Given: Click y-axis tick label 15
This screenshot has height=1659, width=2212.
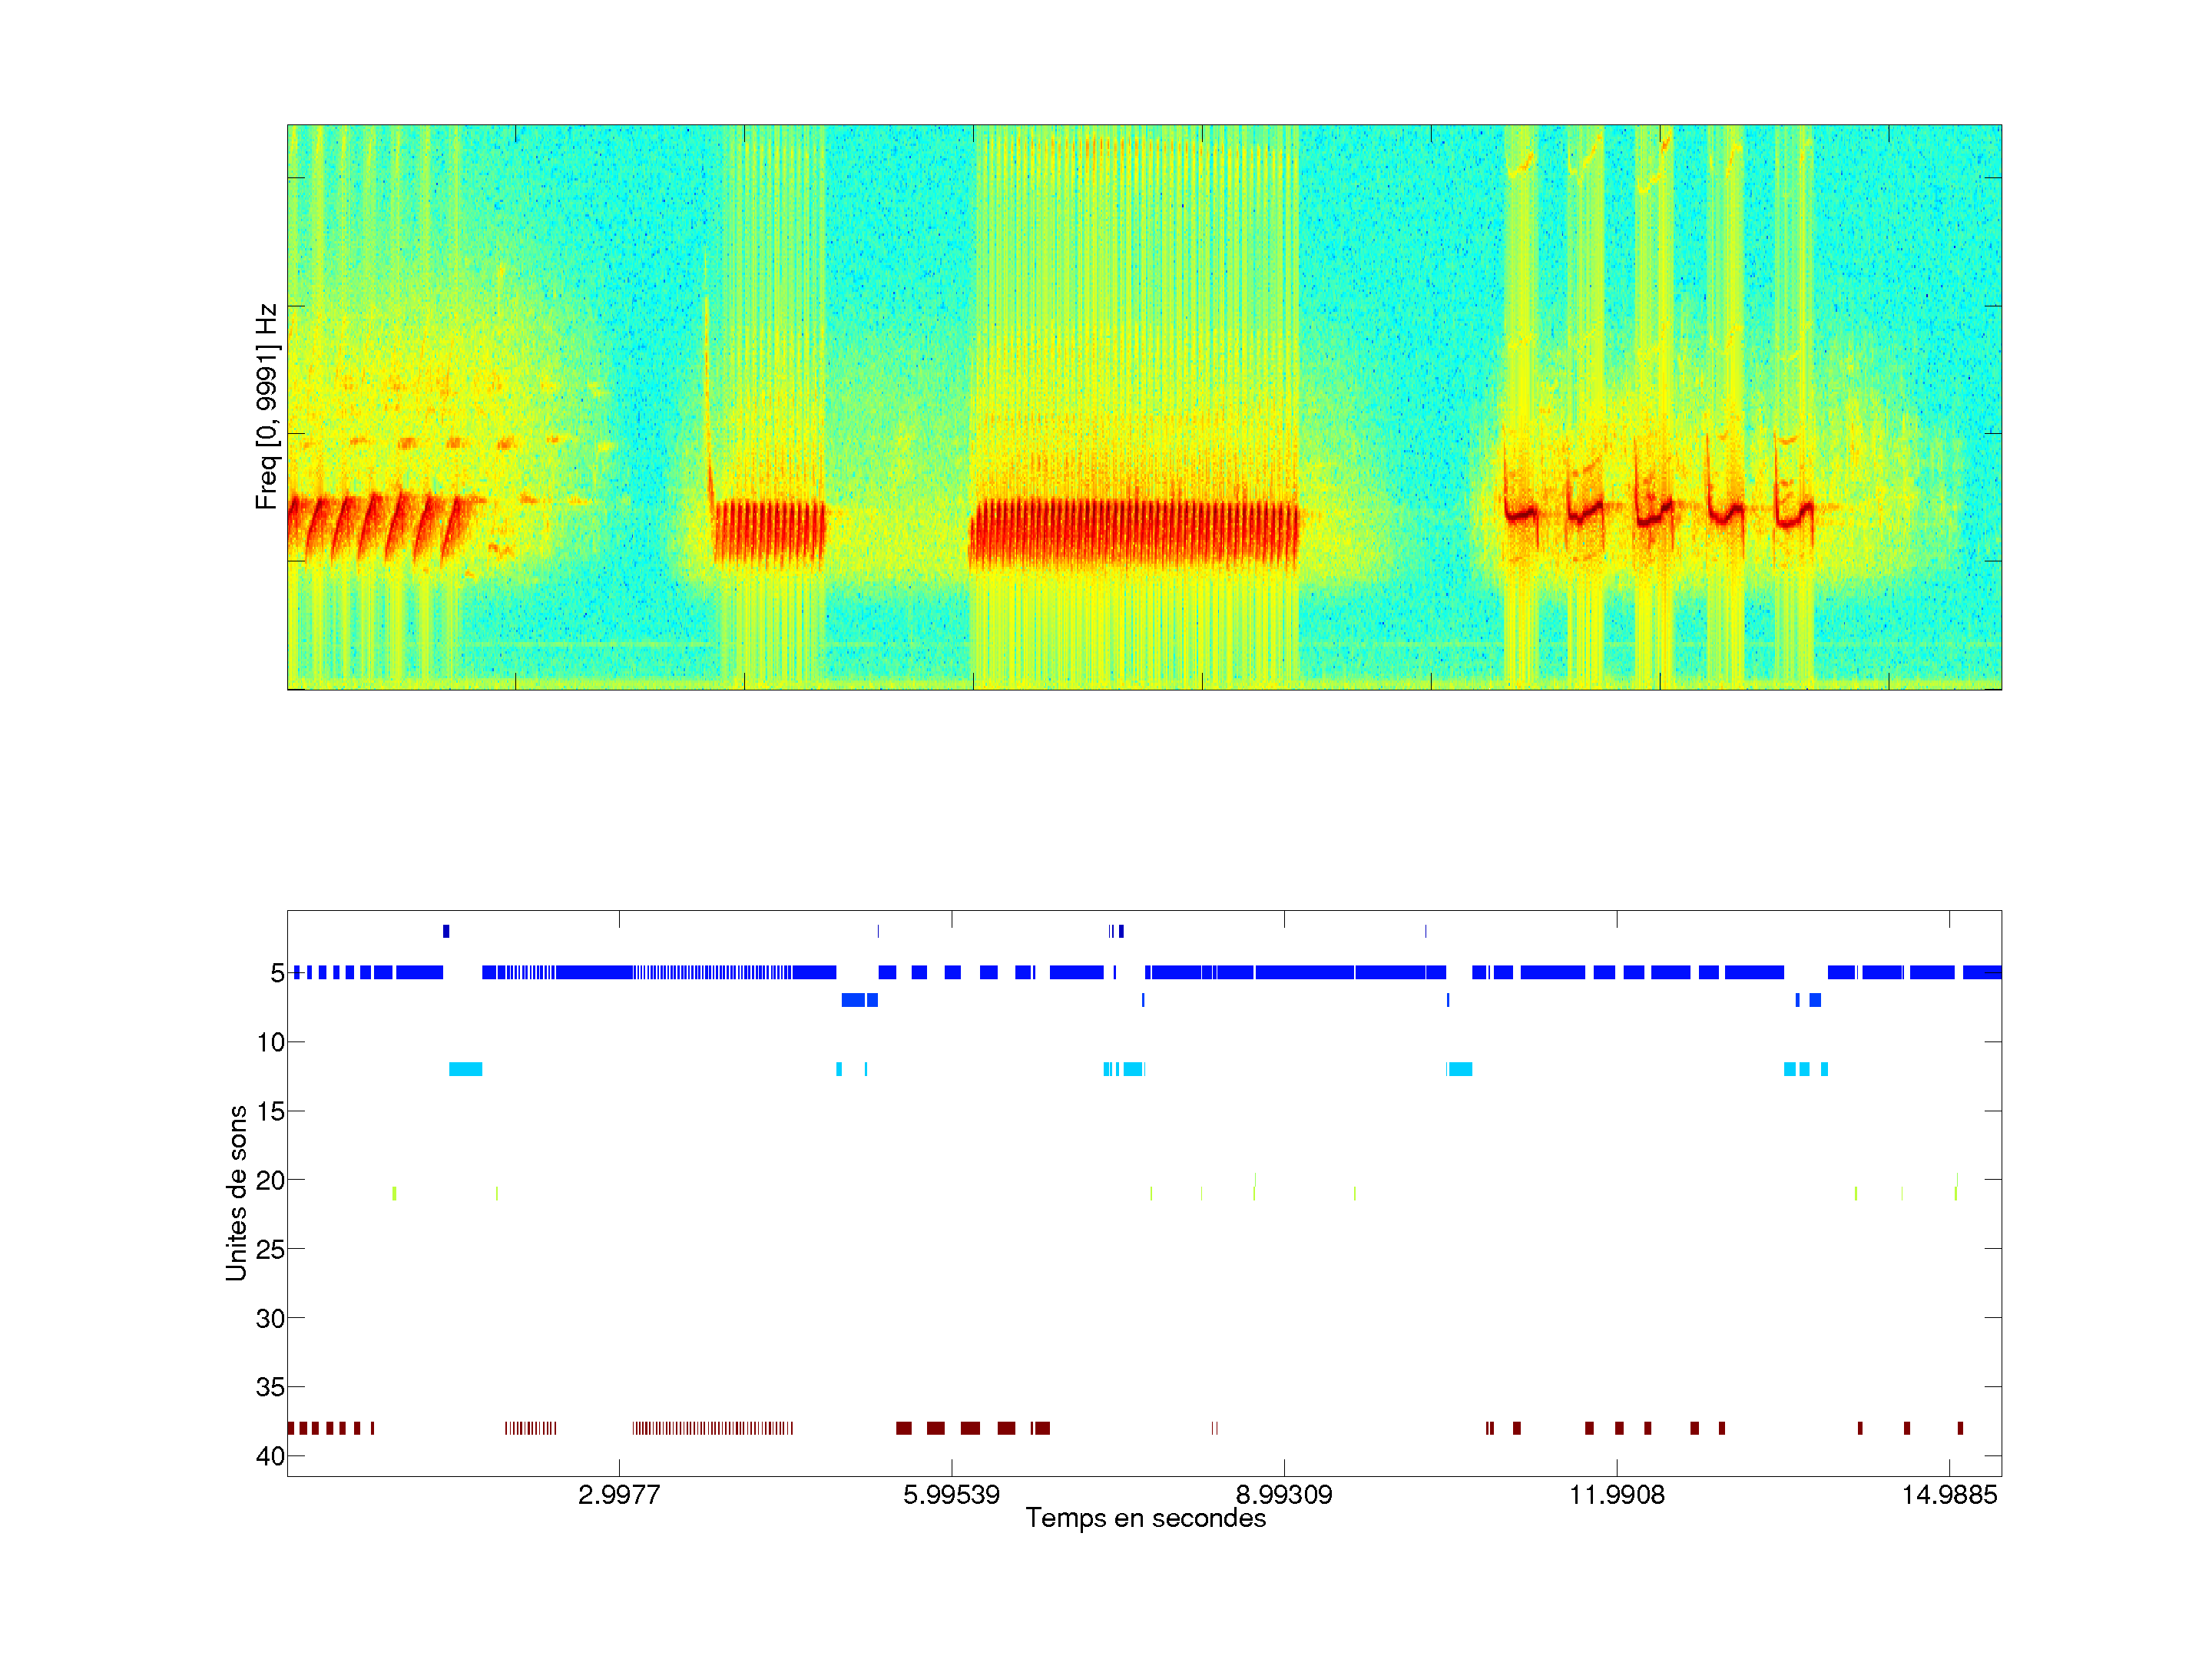Looking at the screenshot, I should tap(270, 1111).
